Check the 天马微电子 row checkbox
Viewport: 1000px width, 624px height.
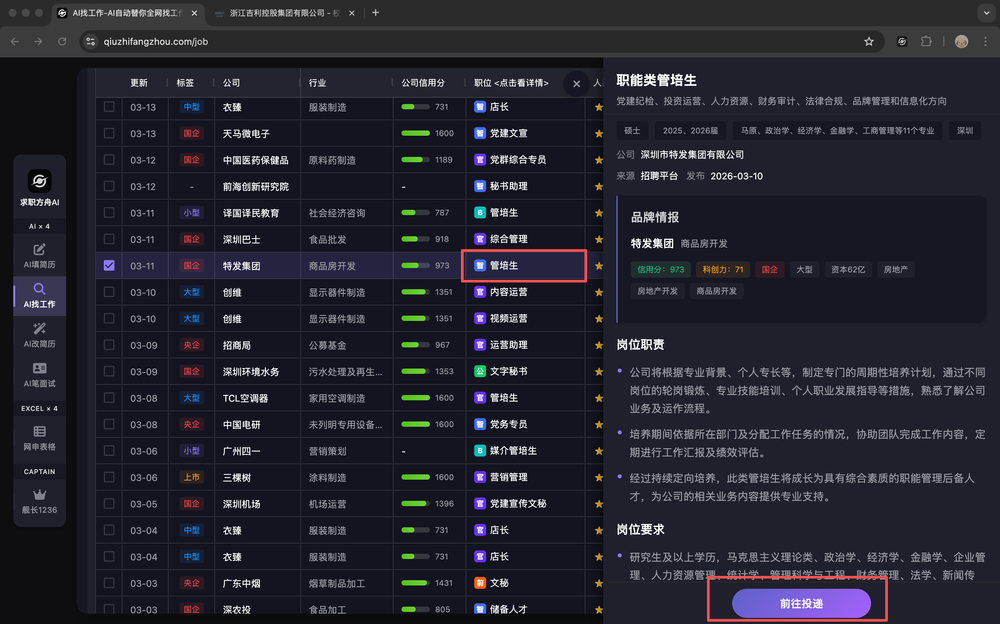pyautogui.click(x=109, y=133)
